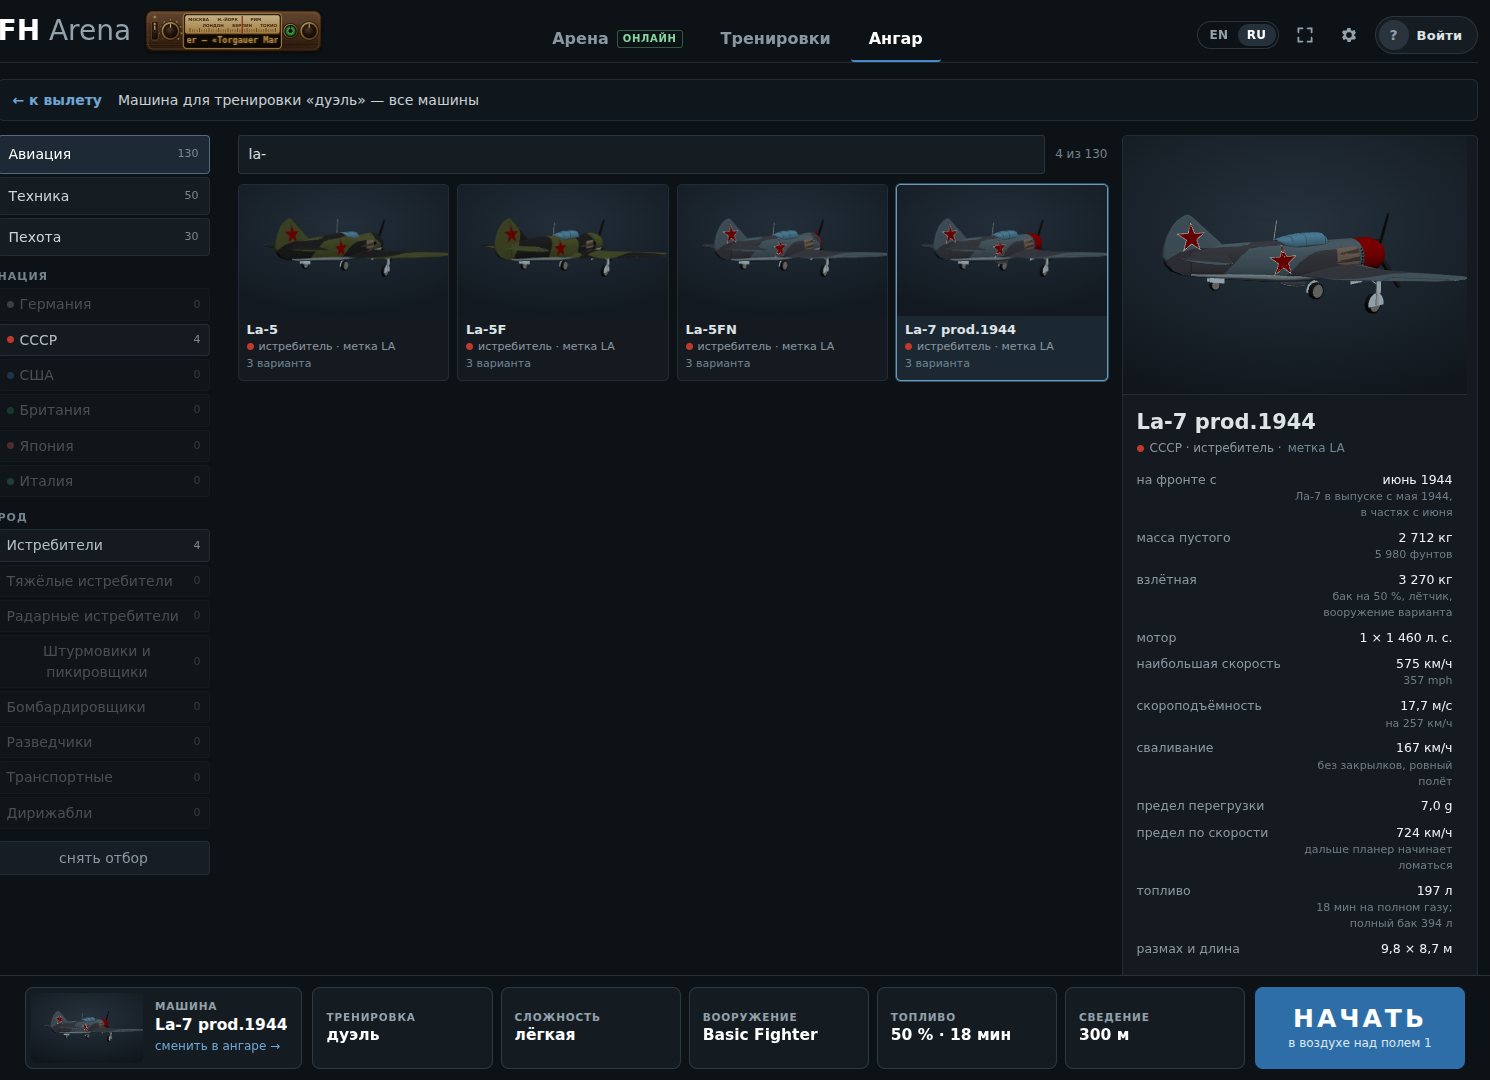Click the ОНЛАЙН status badge
The image size is (1490, 1080).
point(650,38)
